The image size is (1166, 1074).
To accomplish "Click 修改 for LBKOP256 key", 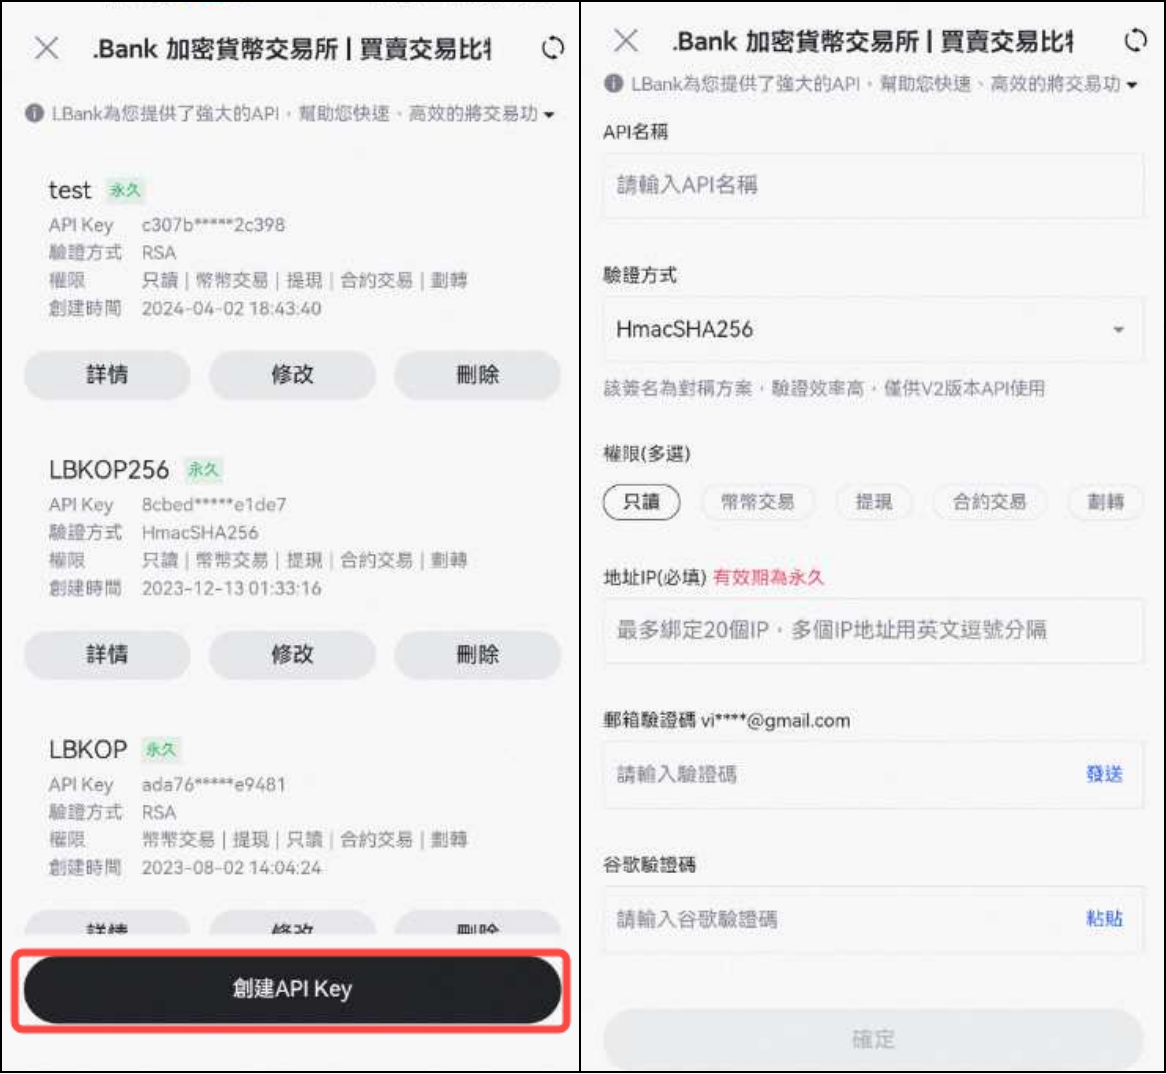I will click(x=291, y=655).
